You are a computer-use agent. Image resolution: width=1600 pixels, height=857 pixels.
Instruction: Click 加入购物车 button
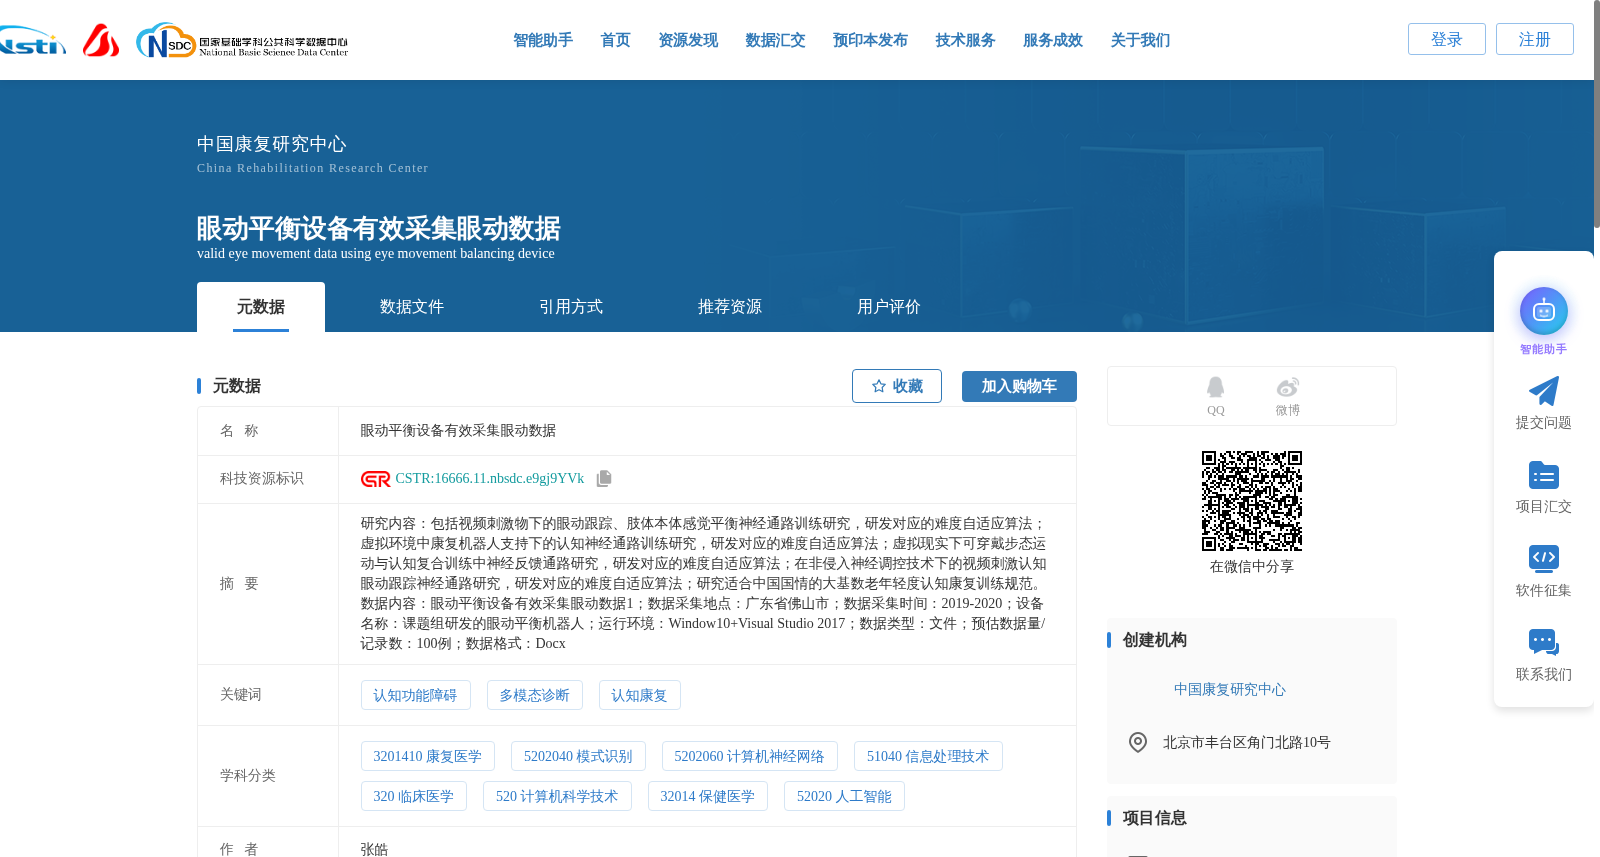point(1019,386)
